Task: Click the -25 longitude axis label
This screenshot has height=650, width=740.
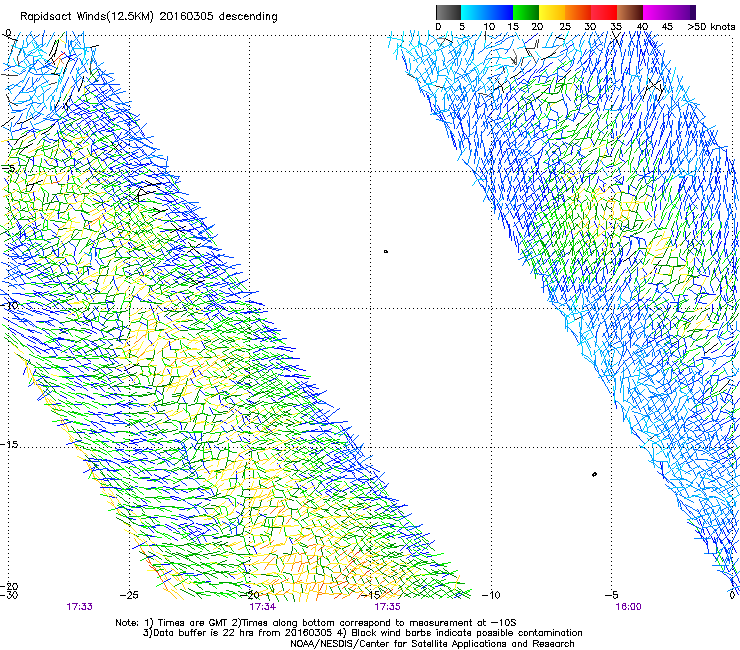Action: pyautogui.click(x=129, y=595)
